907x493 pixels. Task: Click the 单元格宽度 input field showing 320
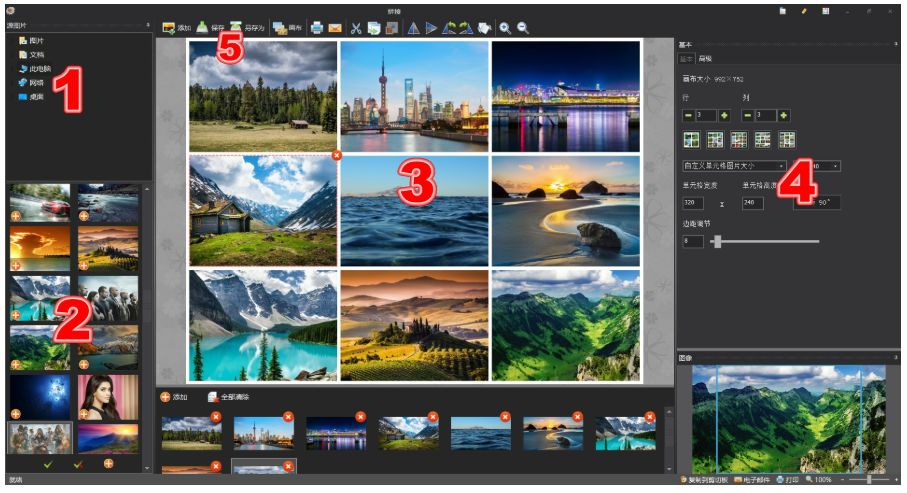tap(692, 203)
